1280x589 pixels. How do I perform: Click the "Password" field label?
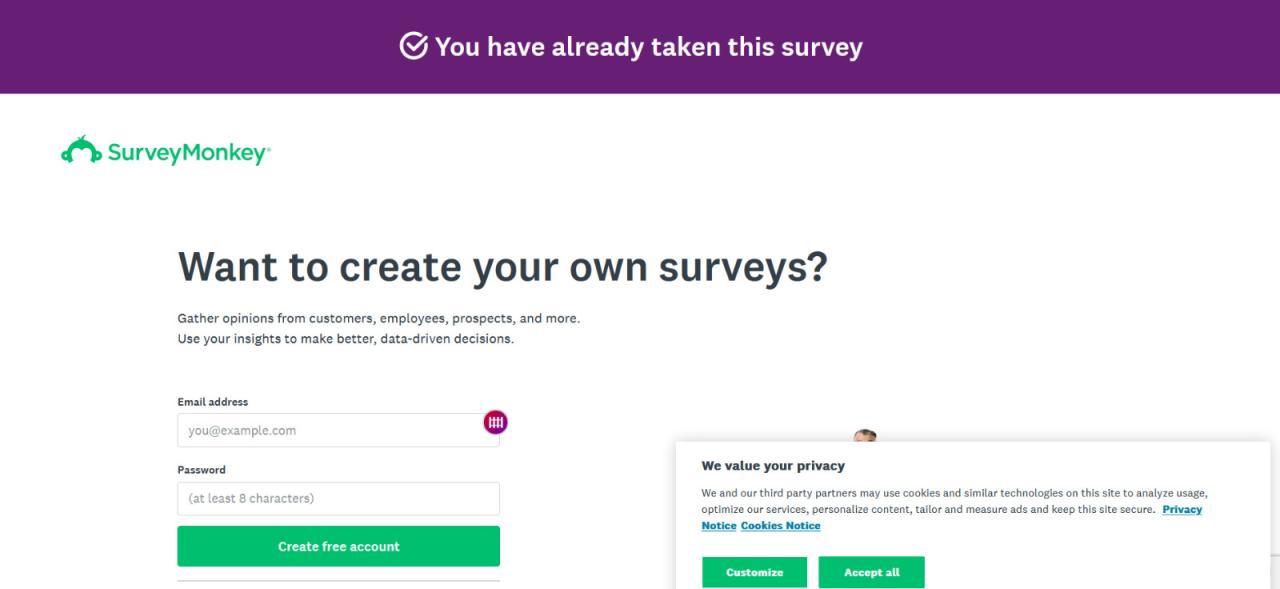(201, 470)
